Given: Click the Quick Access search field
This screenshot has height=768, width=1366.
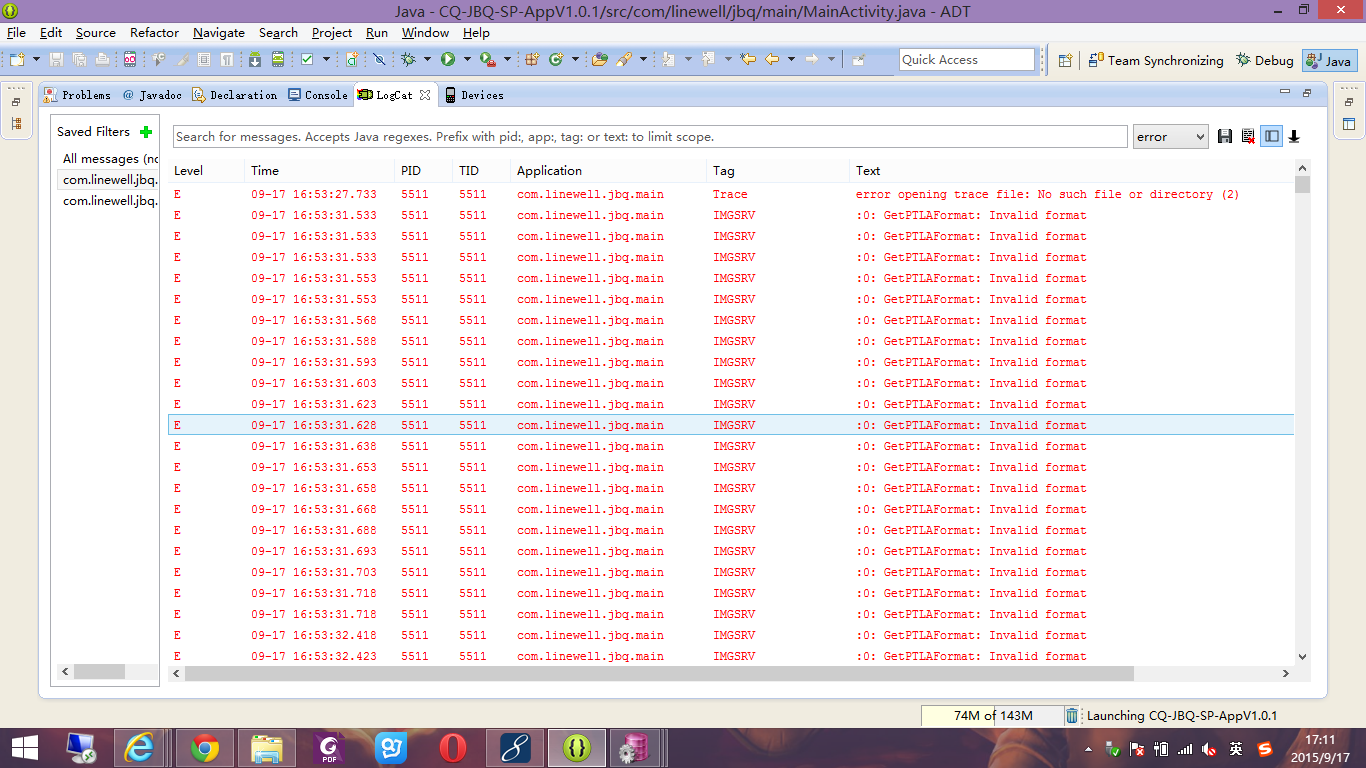Looking at the screenshot, I should [967, 60].
